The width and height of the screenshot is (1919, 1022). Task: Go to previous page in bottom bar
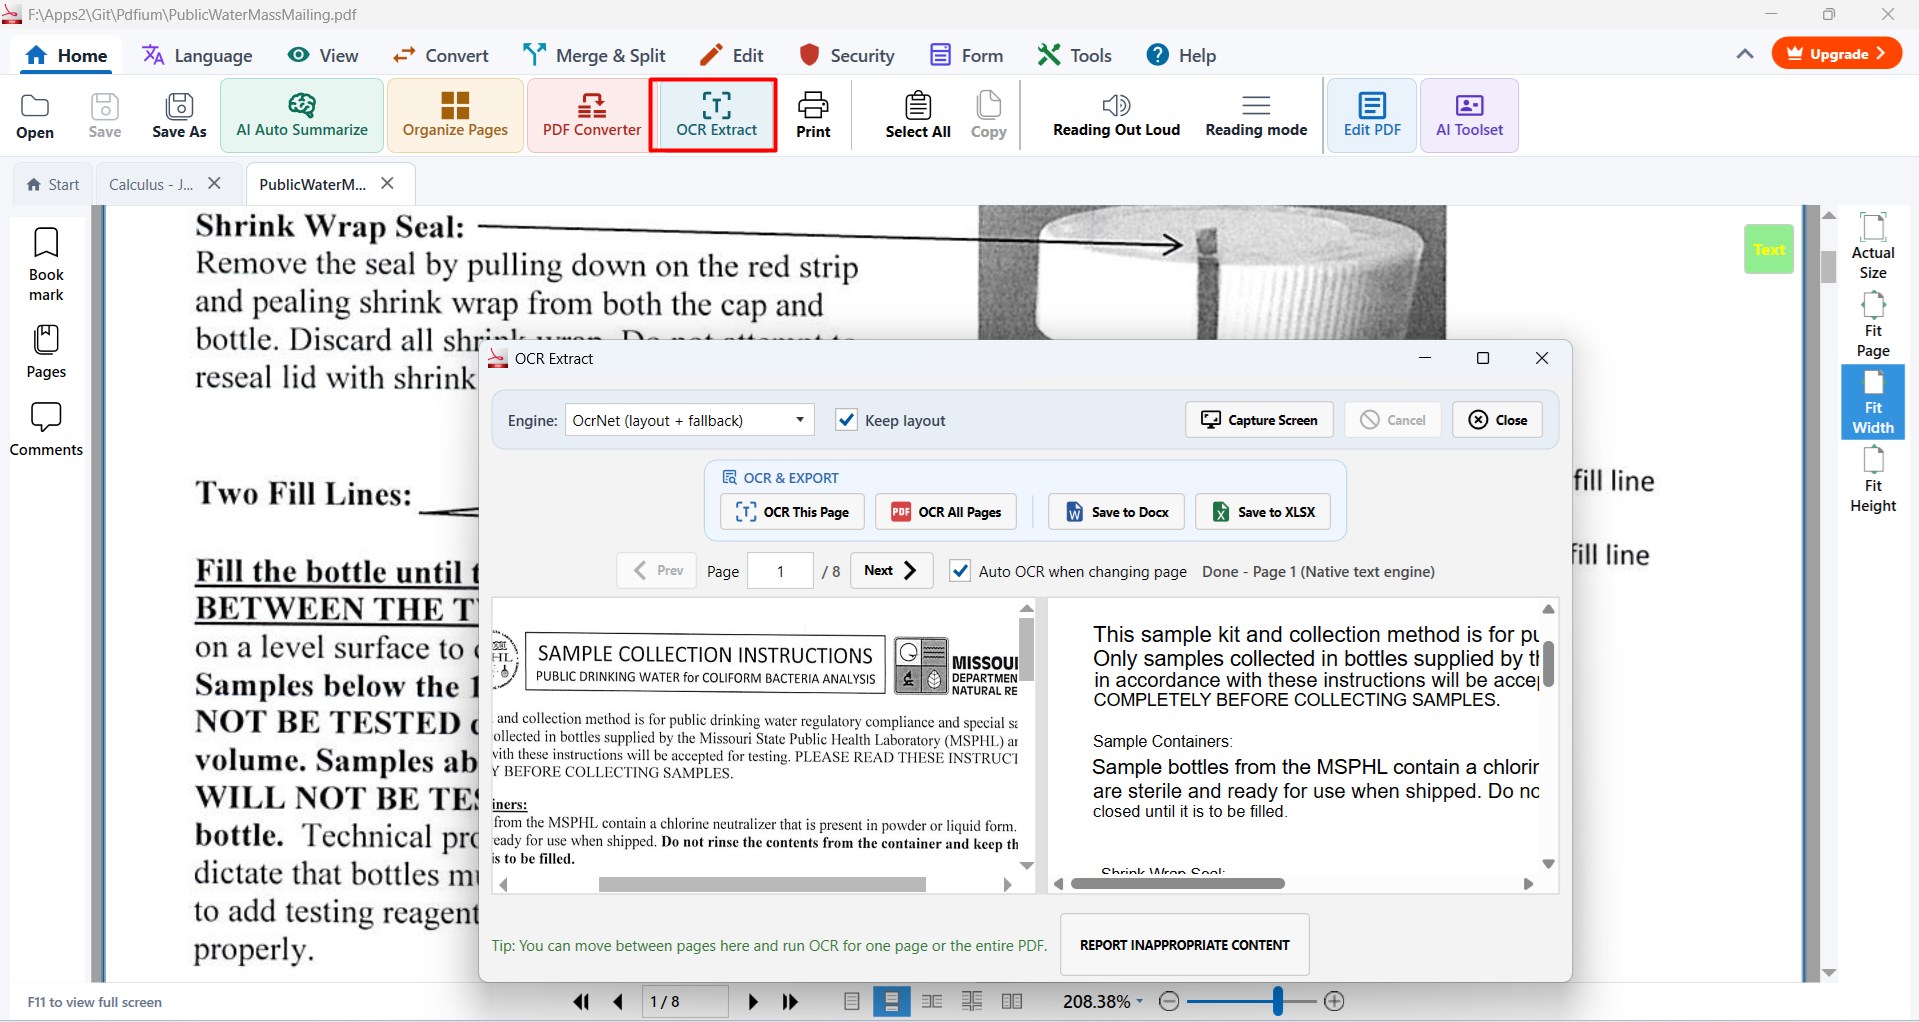[618, 1001]
